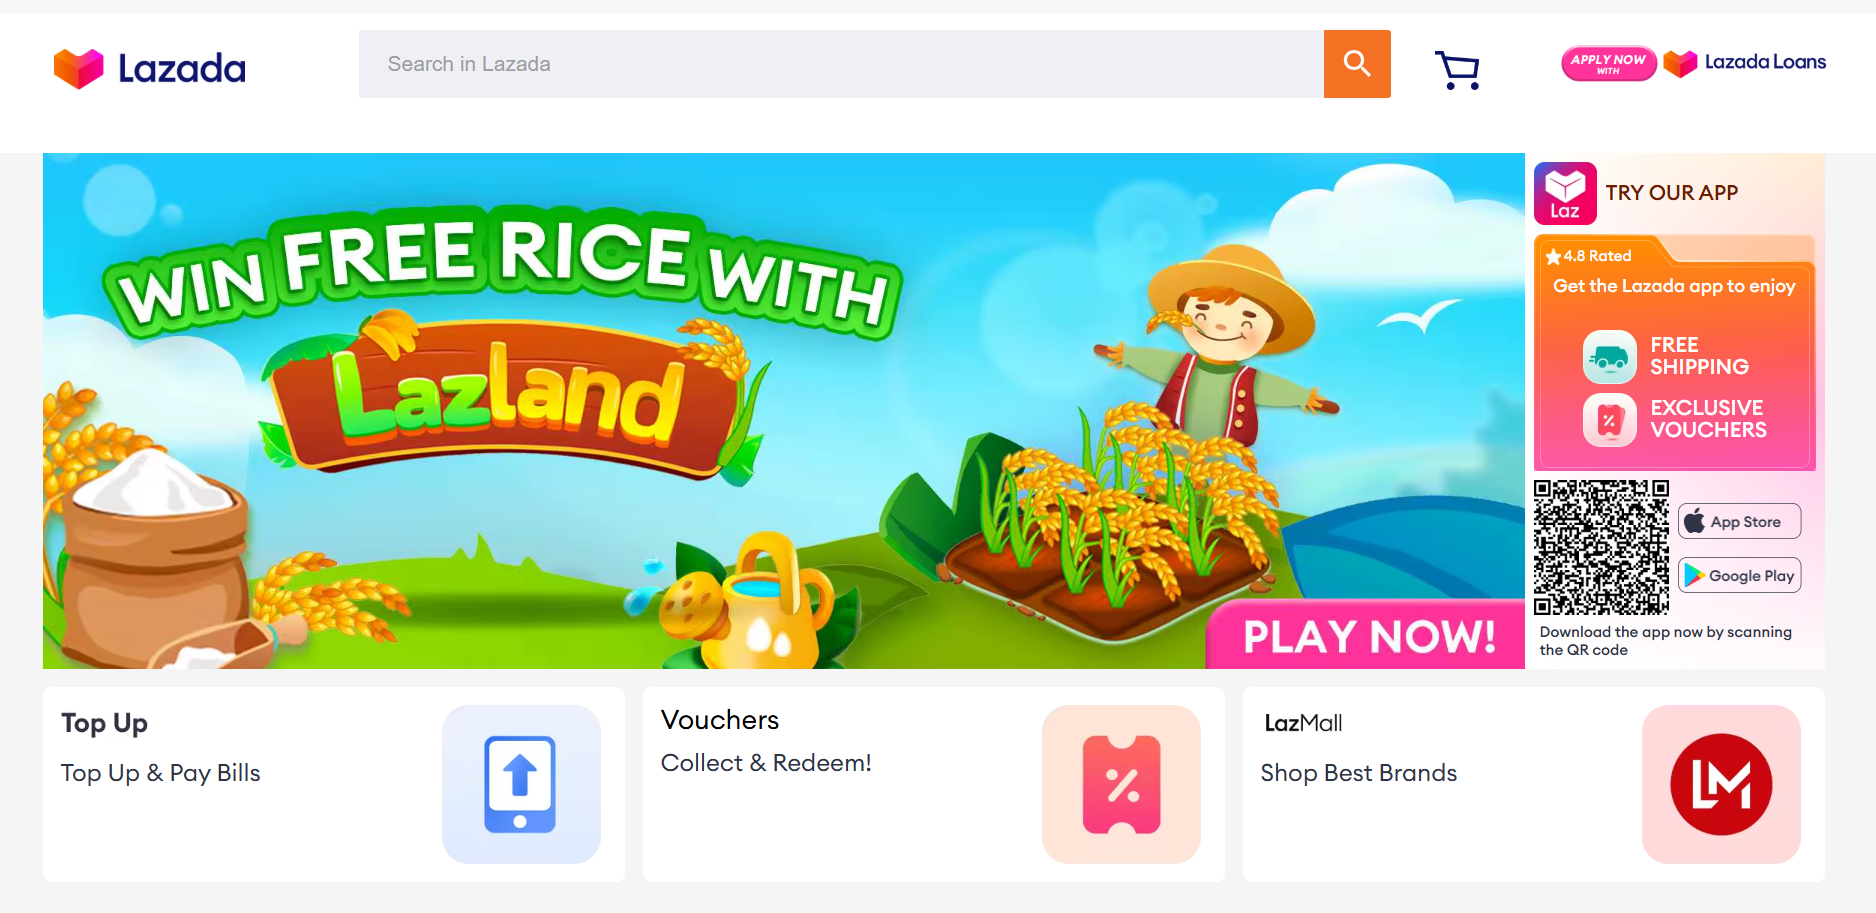The height and width of the screenshot is (913, 1876).
Task: Click the Lazada heart logo
Action: point(79,69)
